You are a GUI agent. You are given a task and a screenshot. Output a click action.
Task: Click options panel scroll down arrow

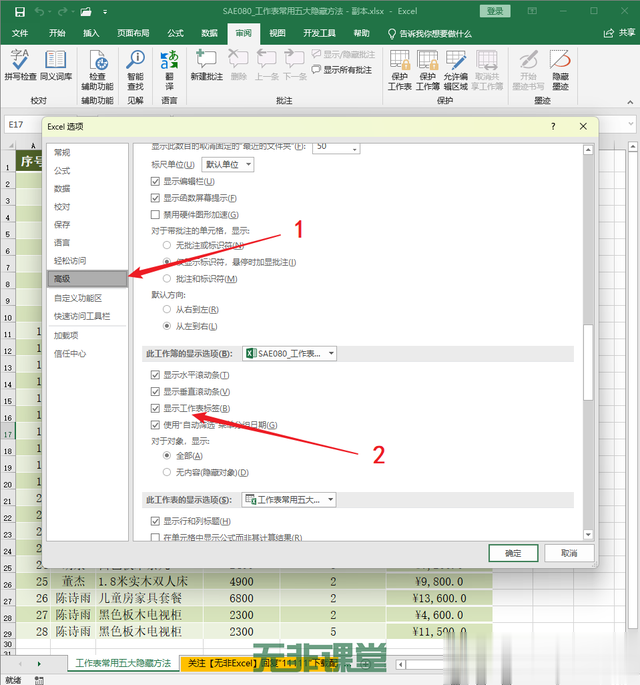pyautogui.click(x=588, y=534)
